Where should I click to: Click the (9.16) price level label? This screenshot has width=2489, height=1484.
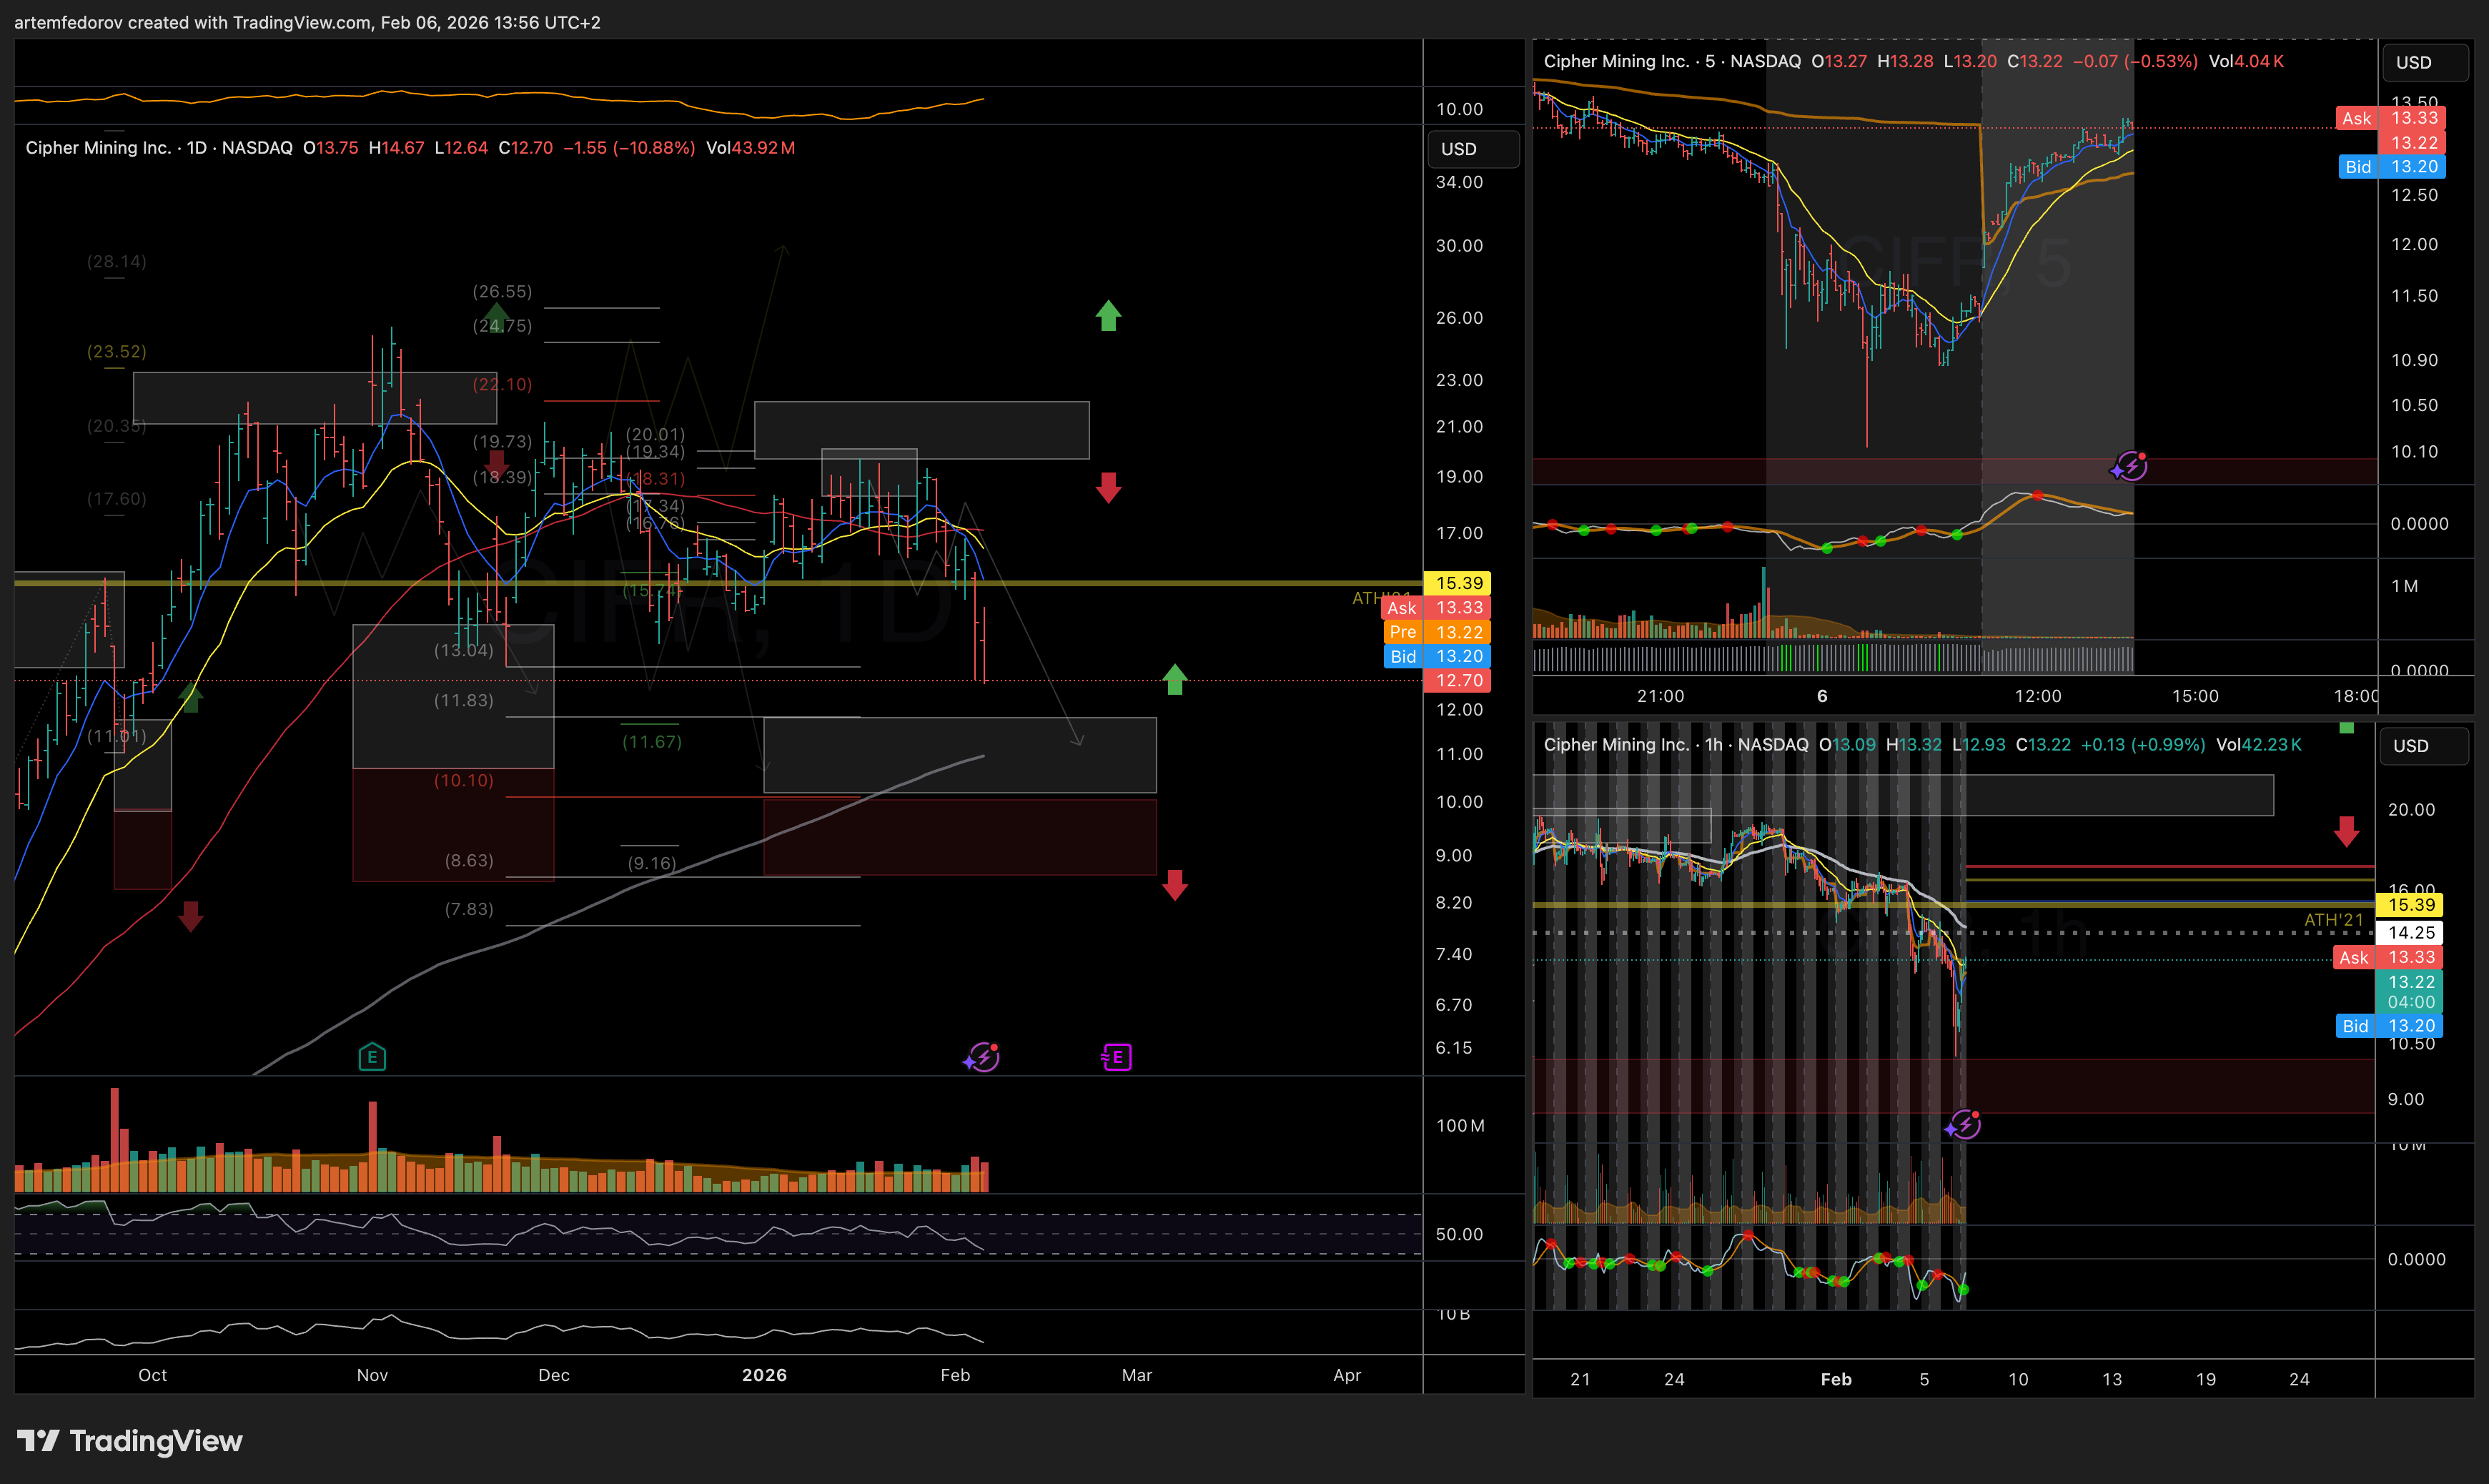point(652,863)
